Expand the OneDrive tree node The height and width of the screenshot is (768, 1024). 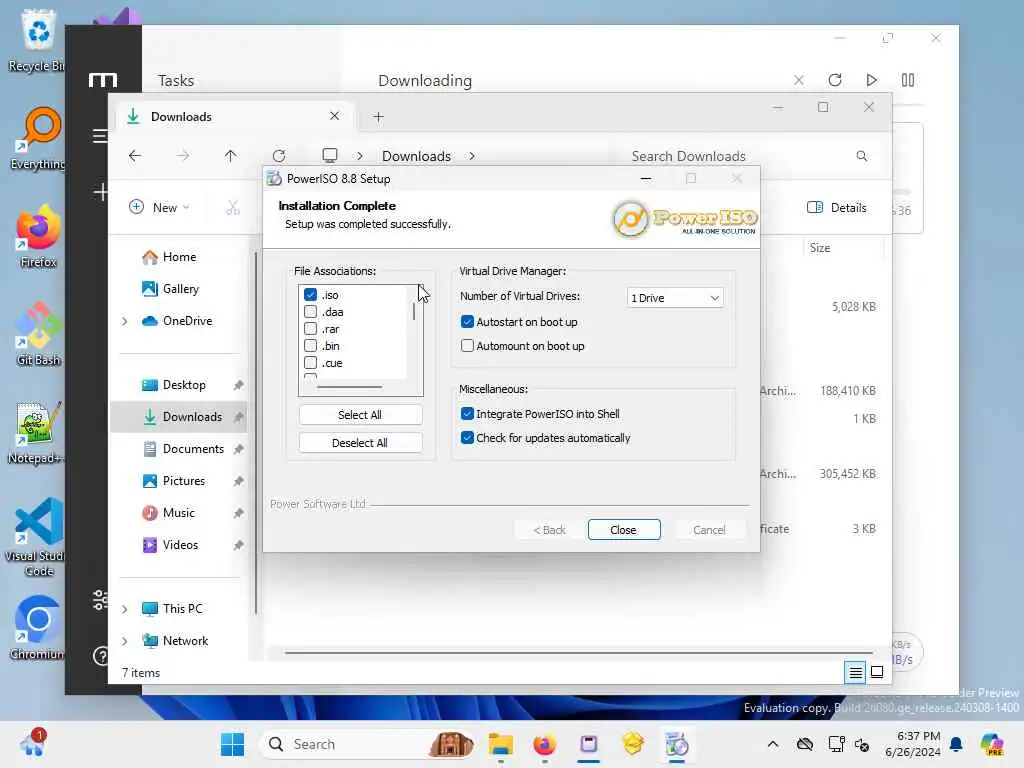coord(124,321)
